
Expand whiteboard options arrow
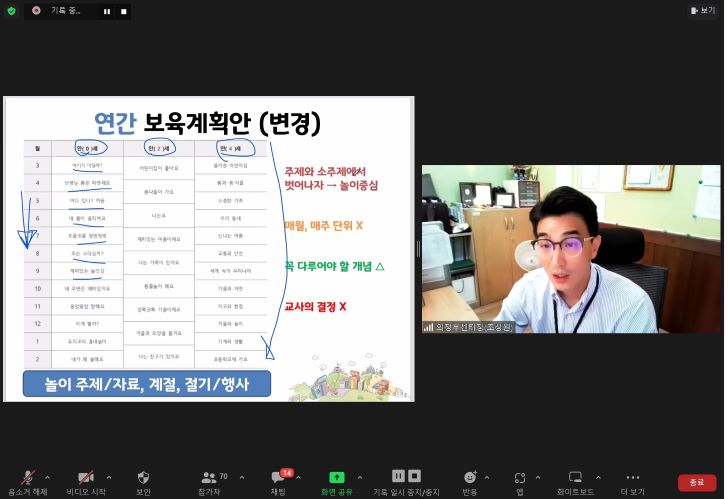(x=598, y=477)
